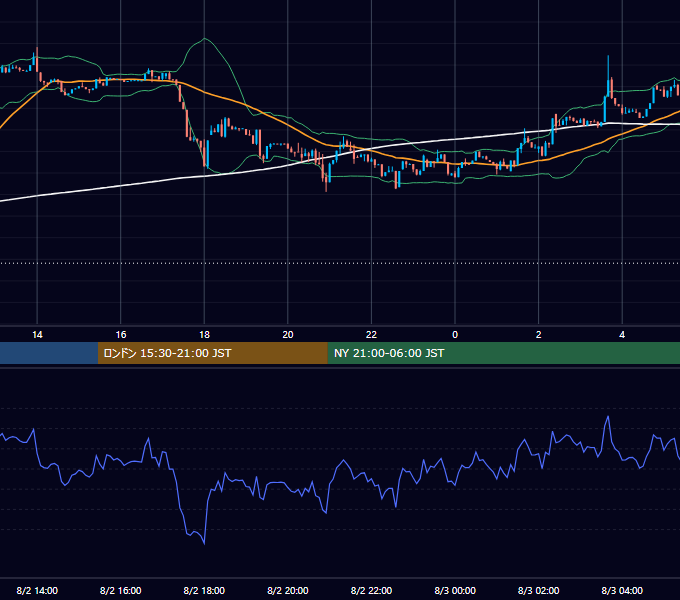This screenshot has height=600, width=680.
Task: Click the 8/3 04:00 time label
Action: click(x=622, y=590)
